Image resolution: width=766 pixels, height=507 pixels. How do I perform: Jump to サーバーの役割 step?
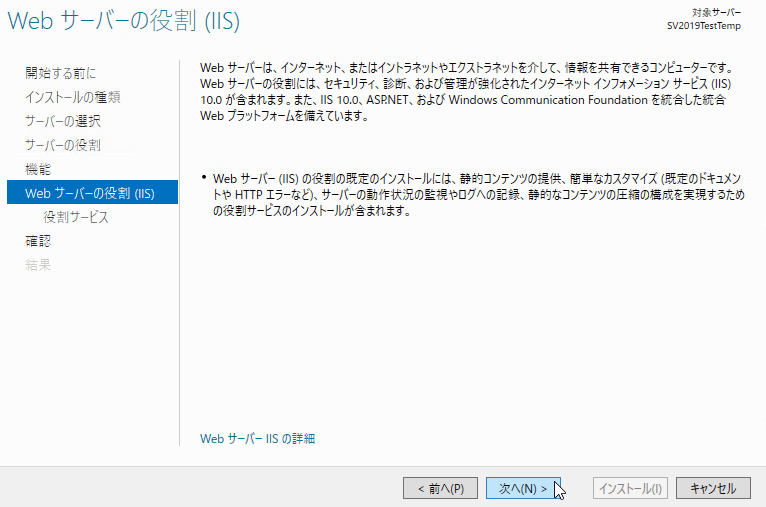click(x=63, y=145)
